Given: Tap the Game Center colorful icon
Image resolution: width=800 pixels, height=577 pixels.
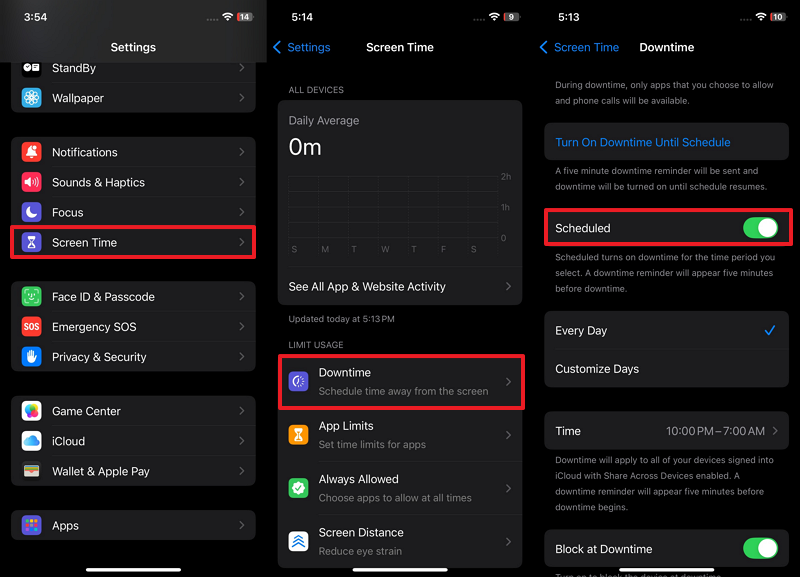Looking at the screenshot, I should click(31, 411).
